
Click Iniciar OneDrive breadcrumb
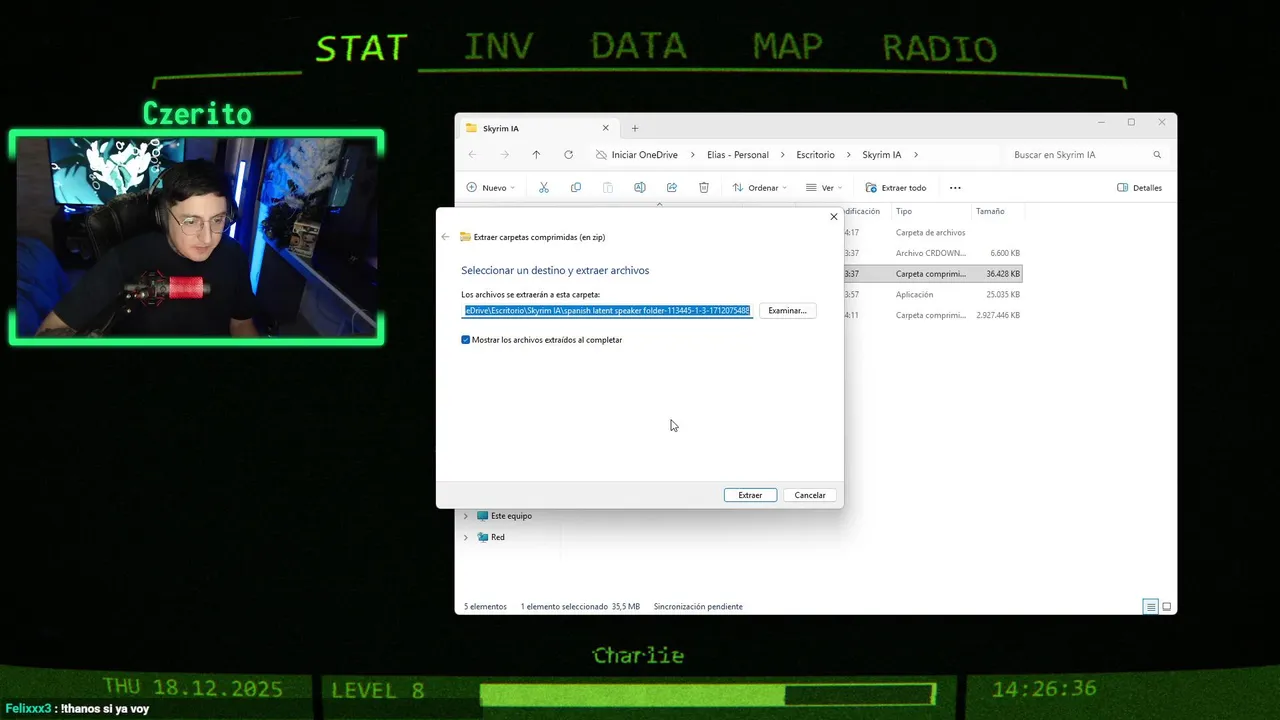pos(645,155)
